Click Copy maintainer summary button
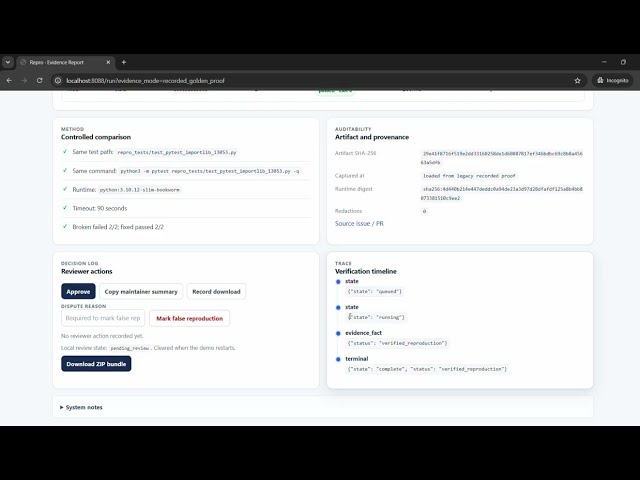Image resolution: width=640 pixels, height=480 pixels. pyautogui.click(x=141, y=291)
